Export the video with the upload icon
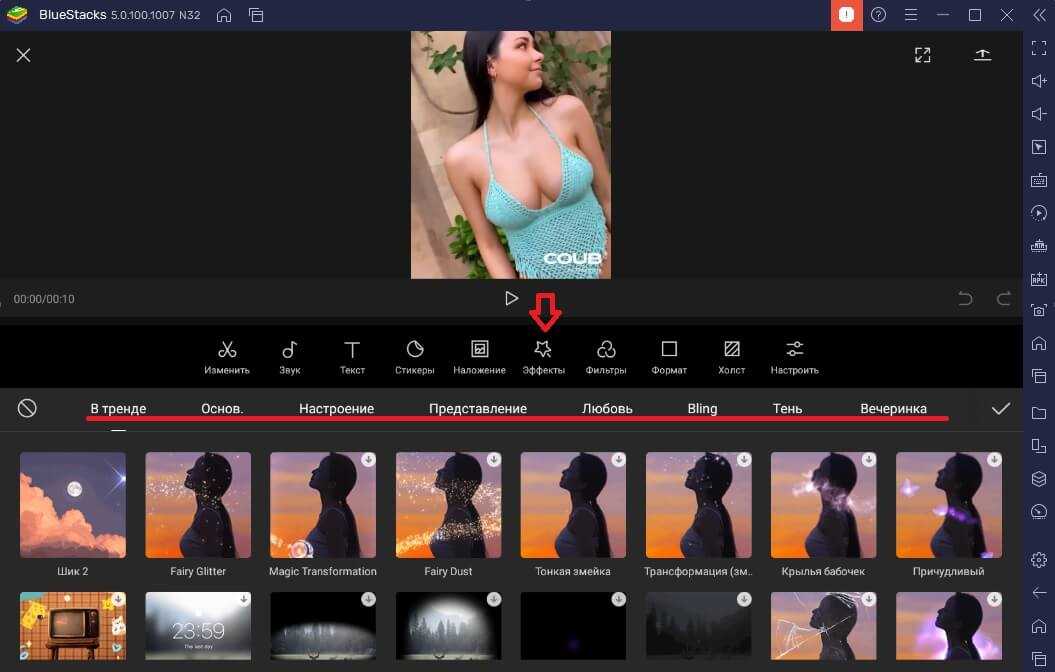 982,55
